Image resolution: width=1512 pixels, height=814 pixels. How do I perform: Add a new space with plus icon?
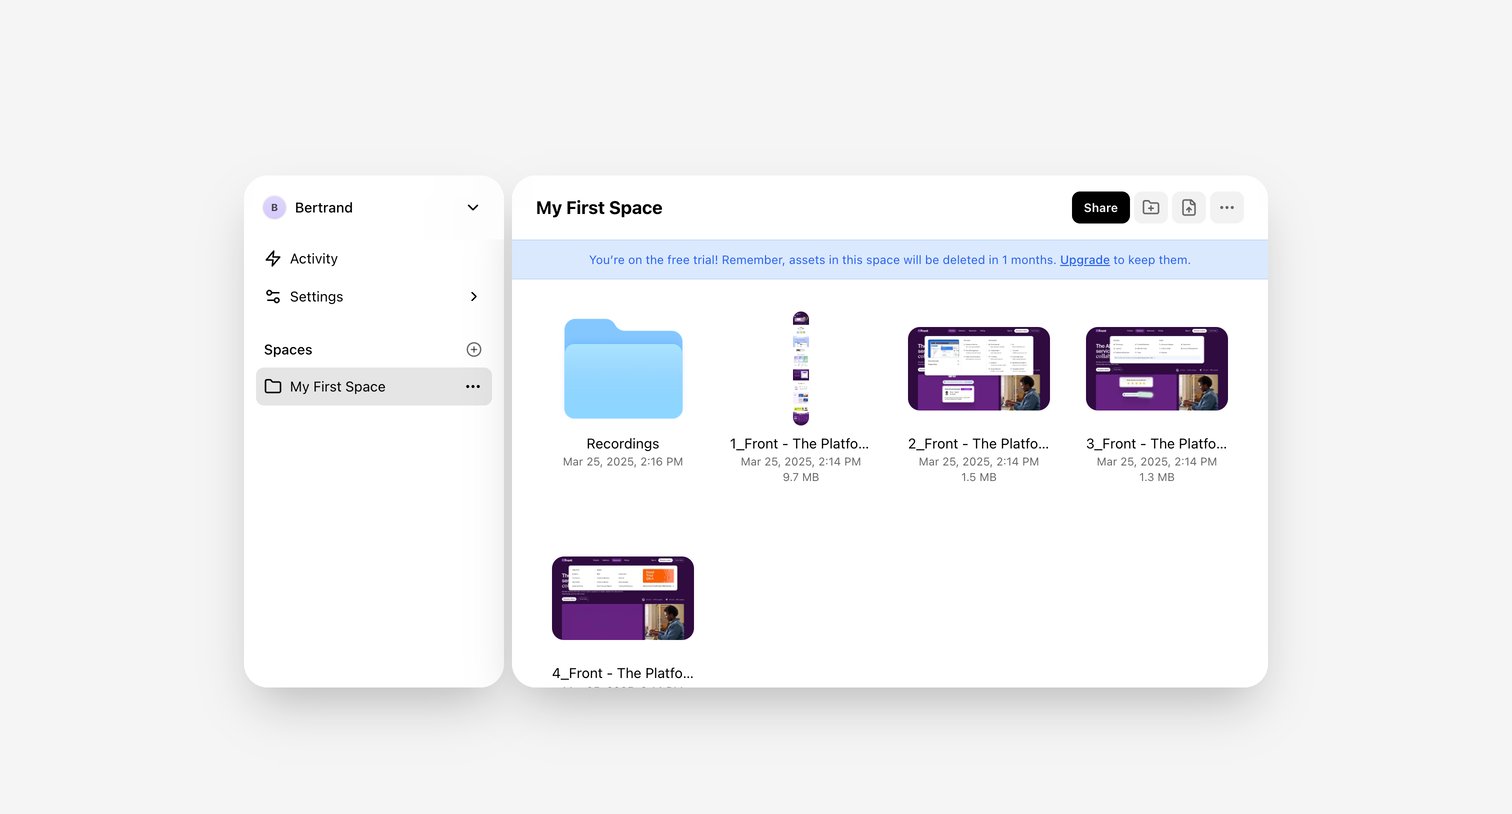point(474,350)
